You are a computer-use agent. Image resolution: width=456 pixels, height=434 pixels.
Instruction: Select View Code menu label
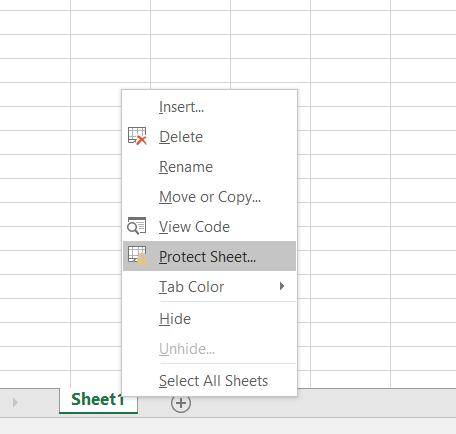click(194, 227)
